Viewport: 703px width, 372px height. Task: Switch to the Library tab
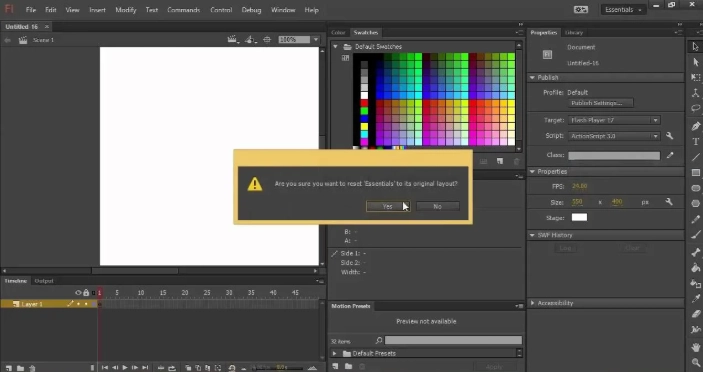(x=573, y=32)
